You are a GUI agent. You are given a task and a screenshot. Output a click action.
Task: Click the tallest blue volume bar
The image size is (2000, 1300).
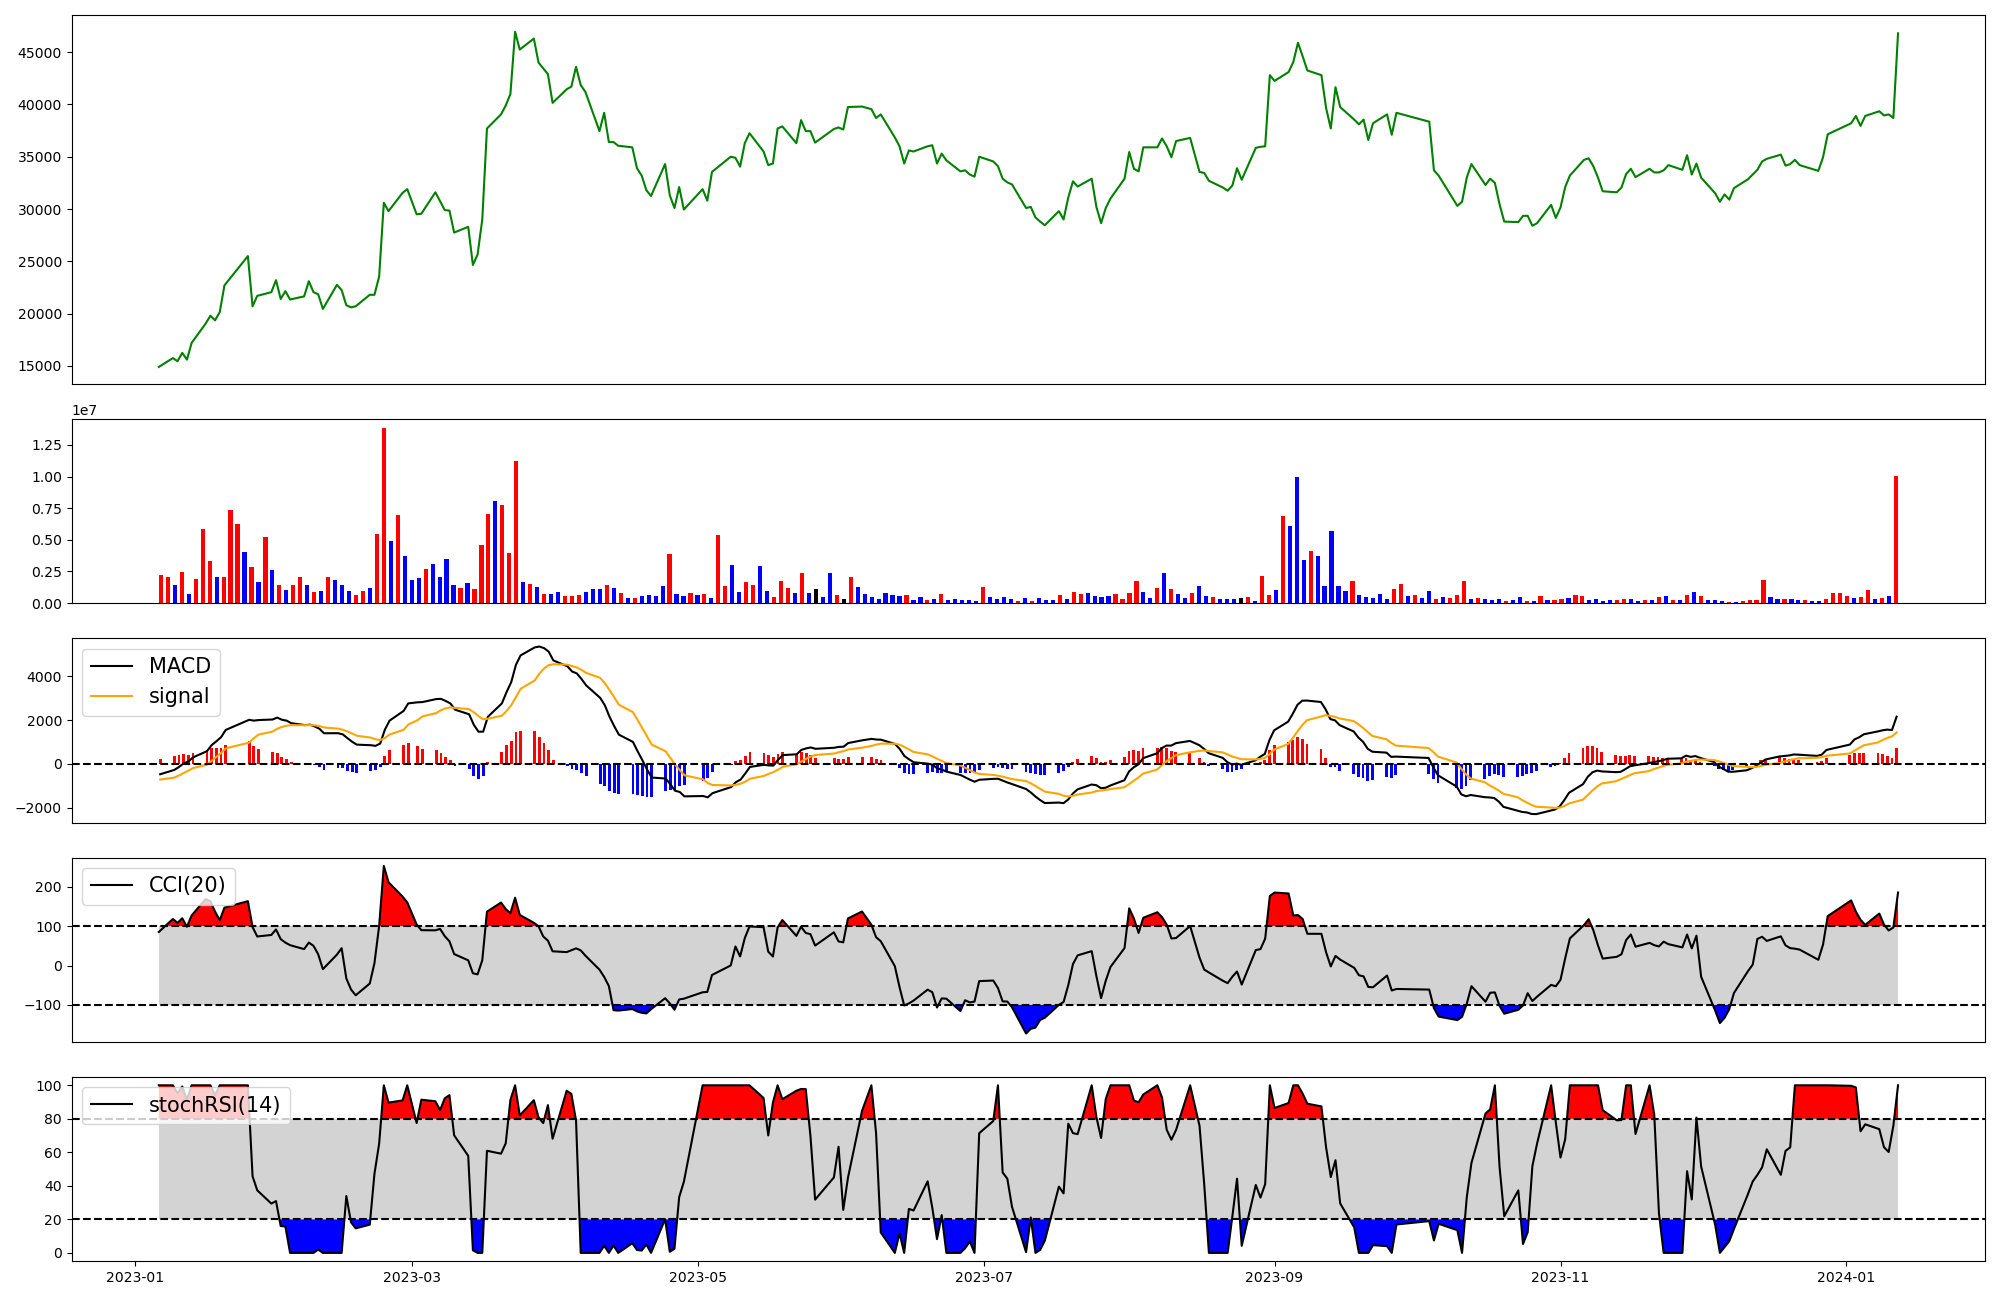[1297, 540]
